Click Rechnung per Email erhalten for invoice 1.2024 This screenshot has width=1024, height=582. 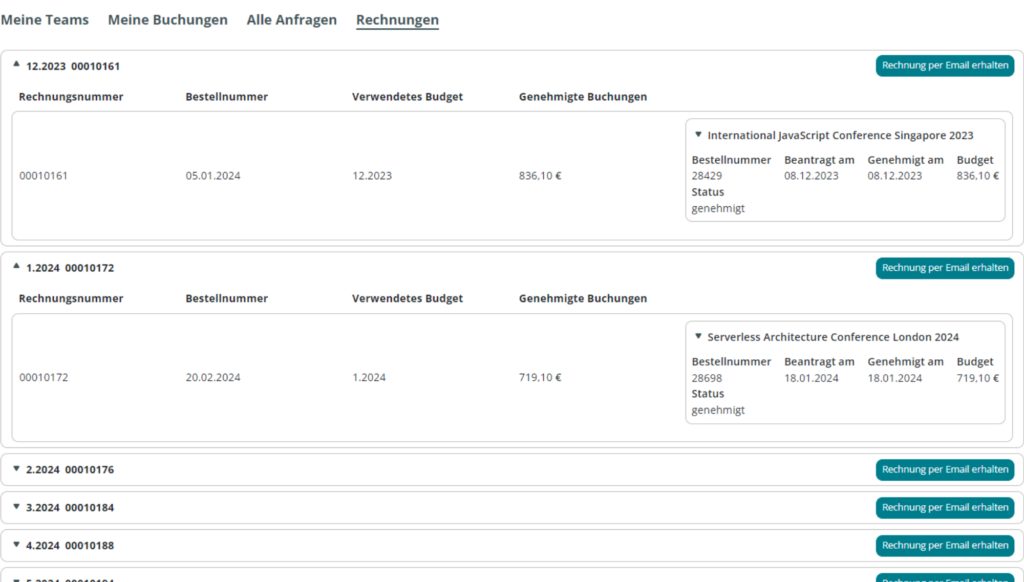[x=944, y=267]
